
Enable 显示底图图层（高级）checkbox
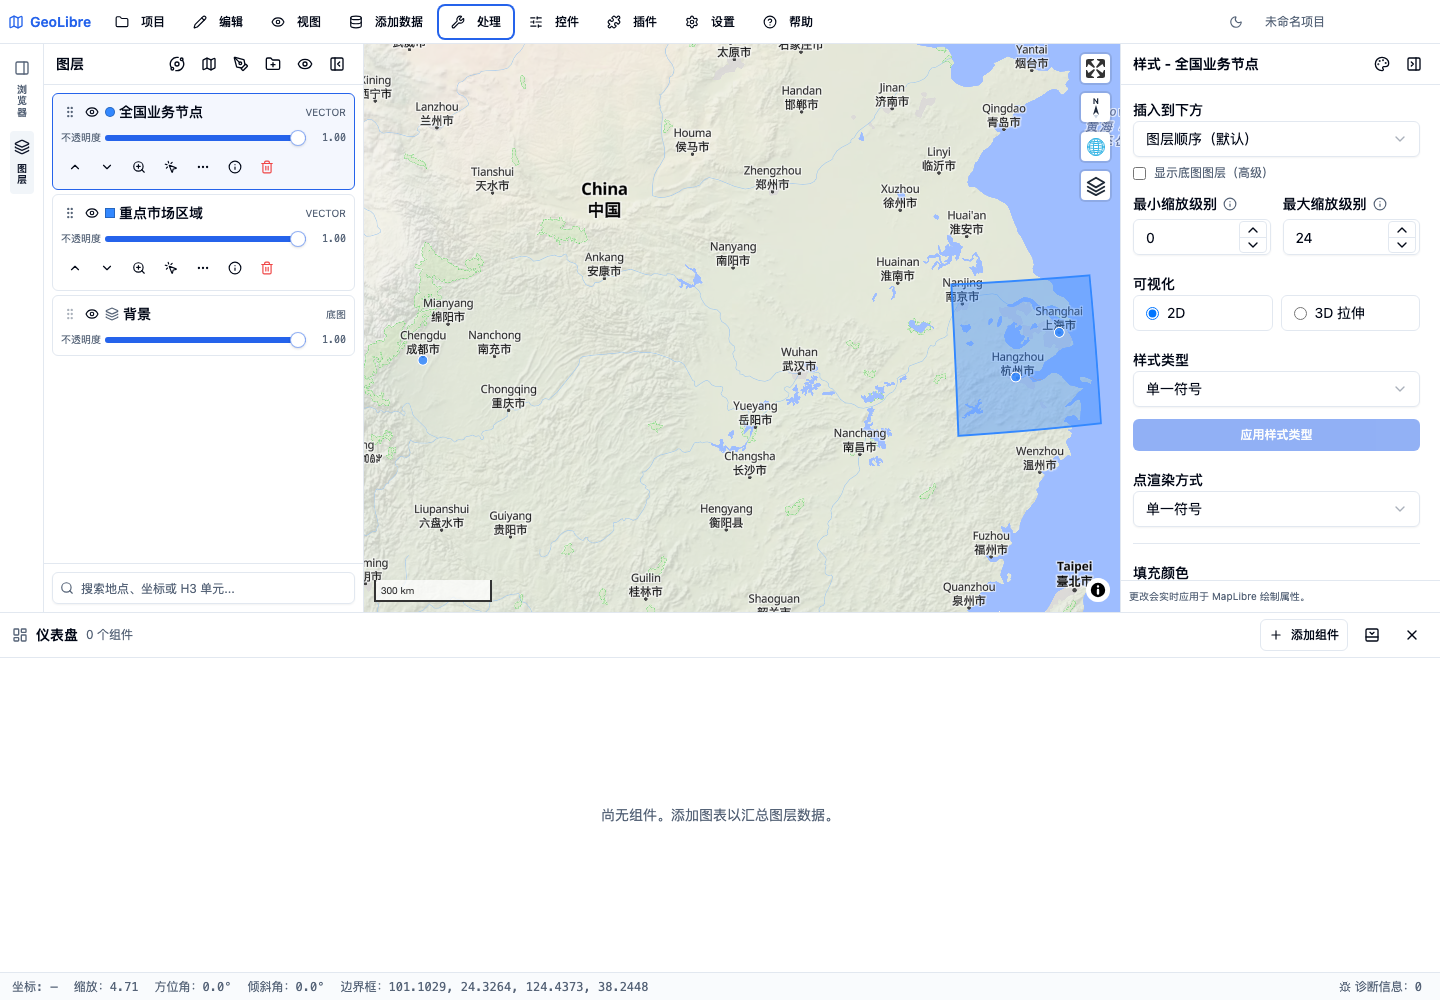pyautogui.click(x=1139, y=173)
